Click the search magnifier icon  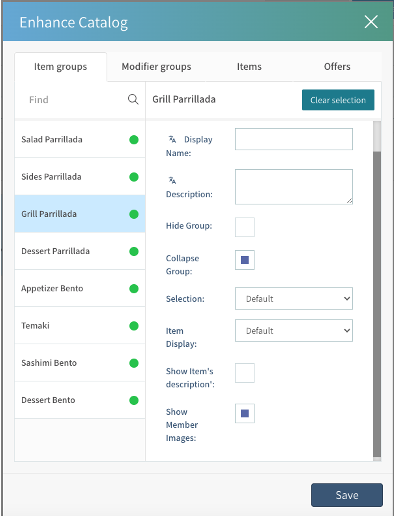tap(133, 99)
